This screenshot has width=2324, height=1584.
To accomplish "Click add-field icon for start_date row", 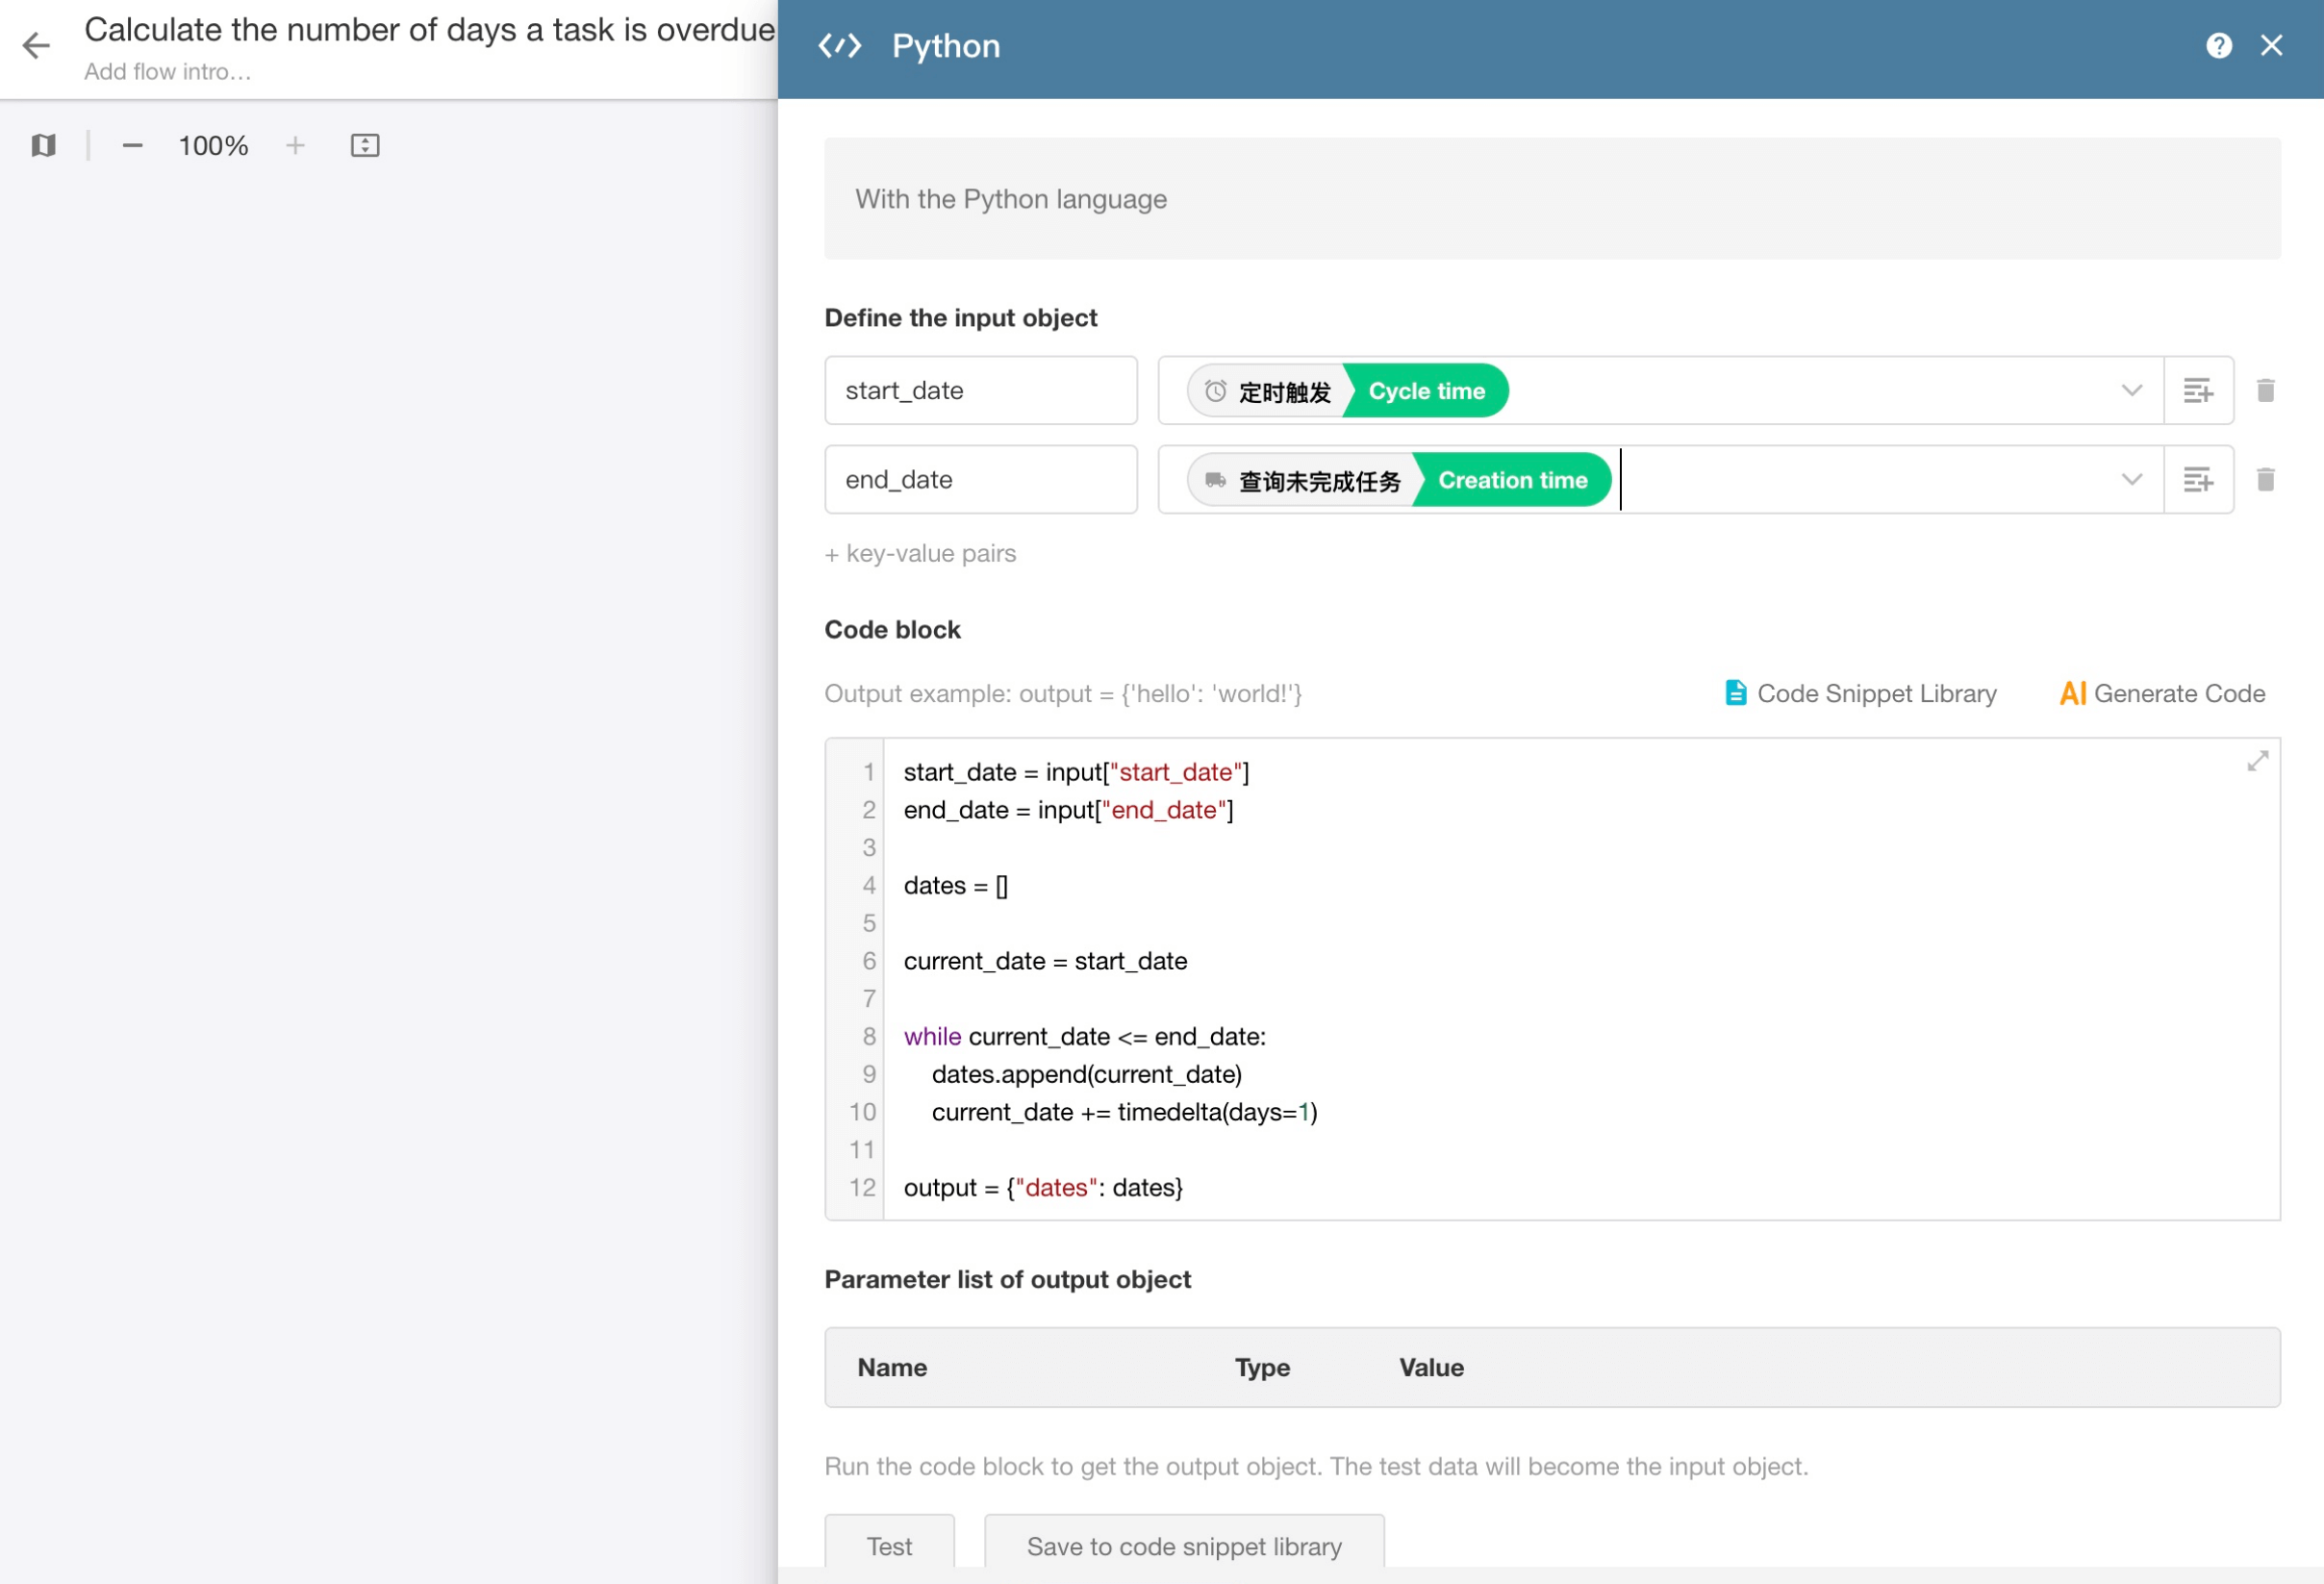I will 2197,391.
